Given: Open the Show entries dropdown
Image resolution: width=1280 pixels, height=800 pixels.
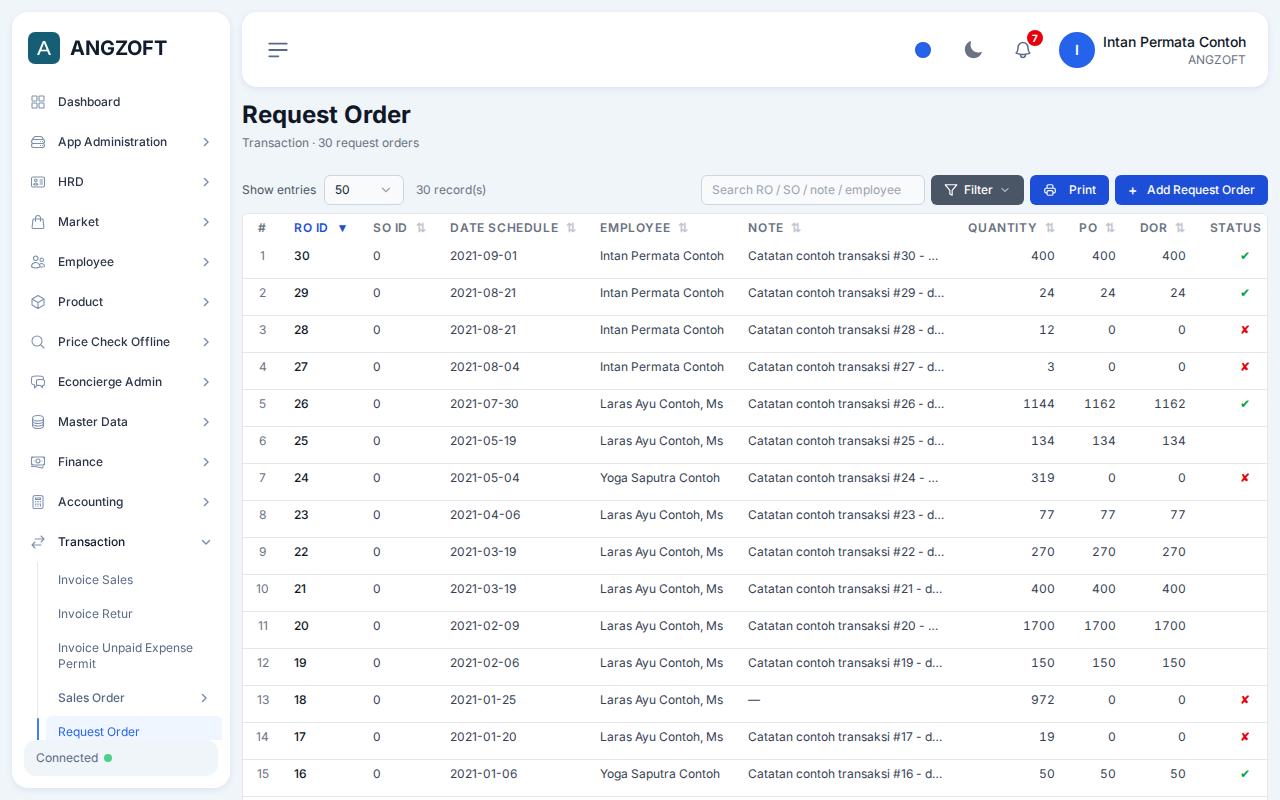Looking at the screenshot, I should point(364,190).
